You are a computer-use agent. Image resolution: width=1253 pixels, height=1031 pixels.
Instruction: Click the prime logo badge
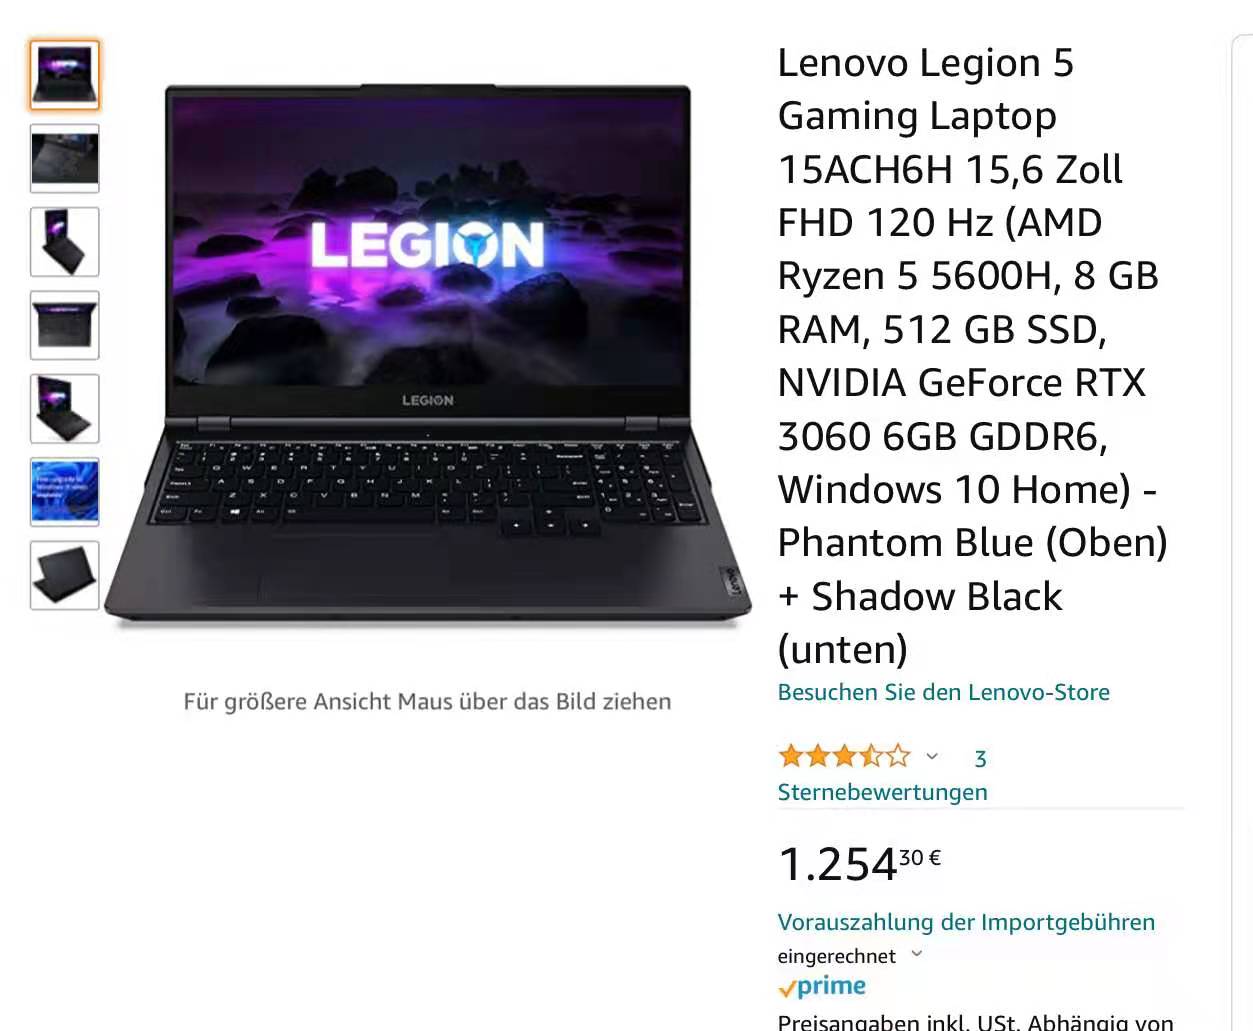(822, 987)
